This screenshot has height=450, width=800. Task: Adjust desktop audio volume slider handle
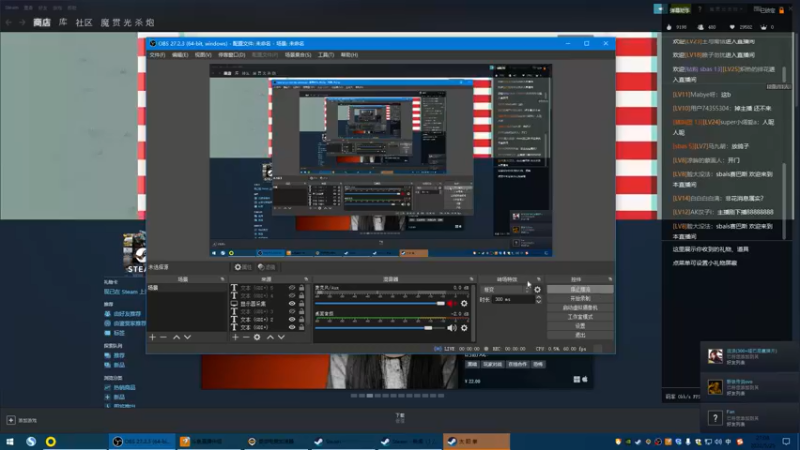pos(429,328)
